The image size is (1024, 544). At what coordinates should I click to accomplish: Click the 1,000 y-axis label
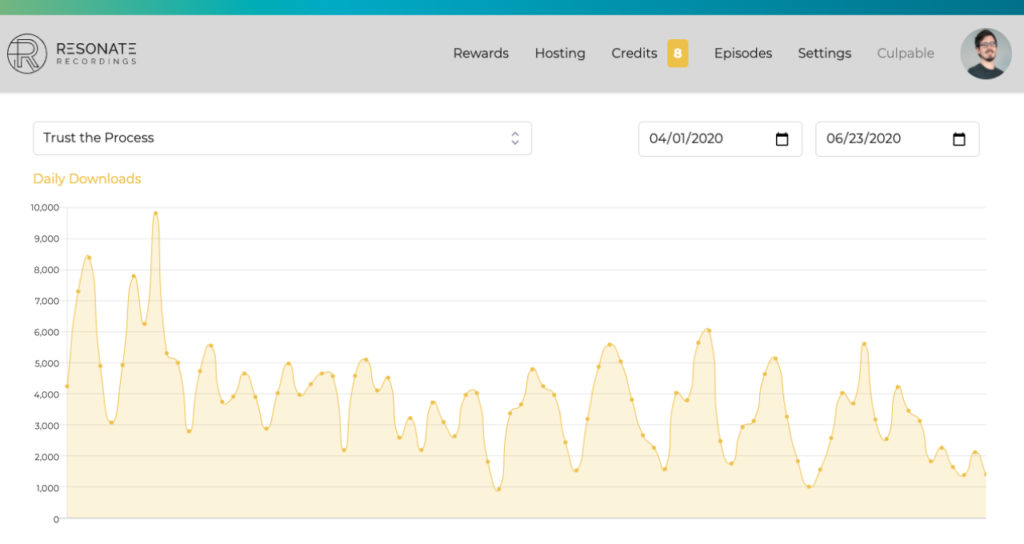(x=46, y=488)
